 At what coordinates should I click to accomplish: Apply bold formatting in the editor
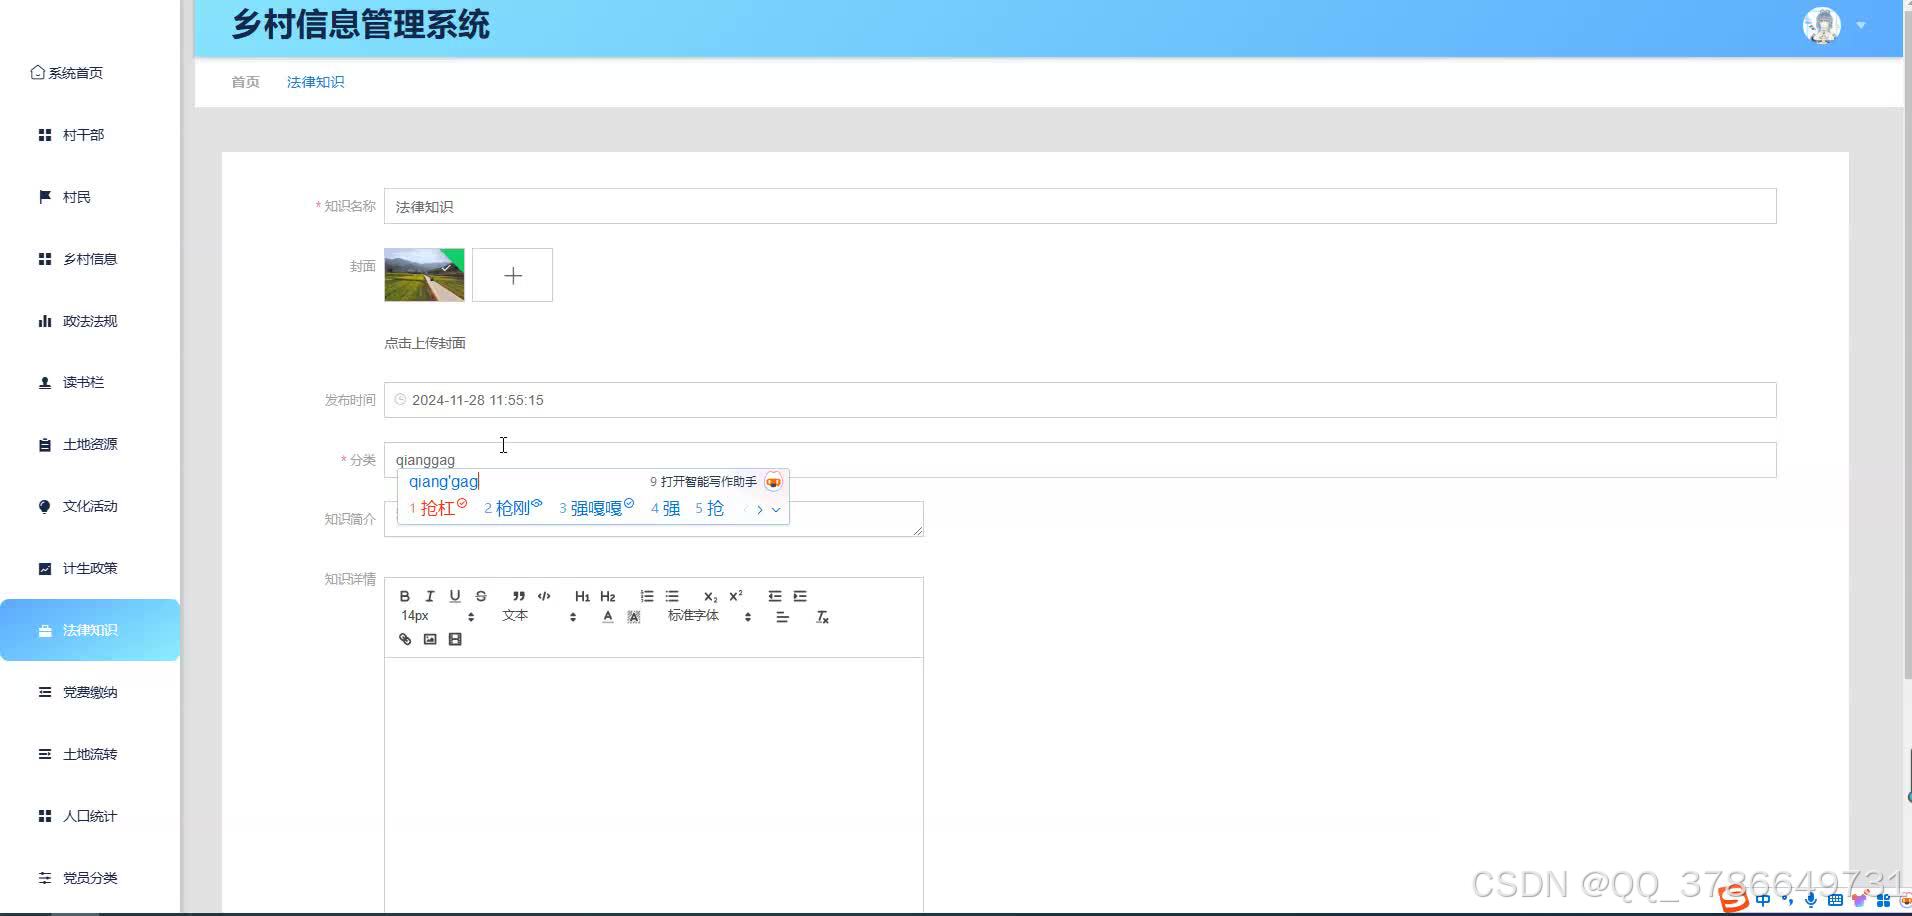[x=405, y=596]
